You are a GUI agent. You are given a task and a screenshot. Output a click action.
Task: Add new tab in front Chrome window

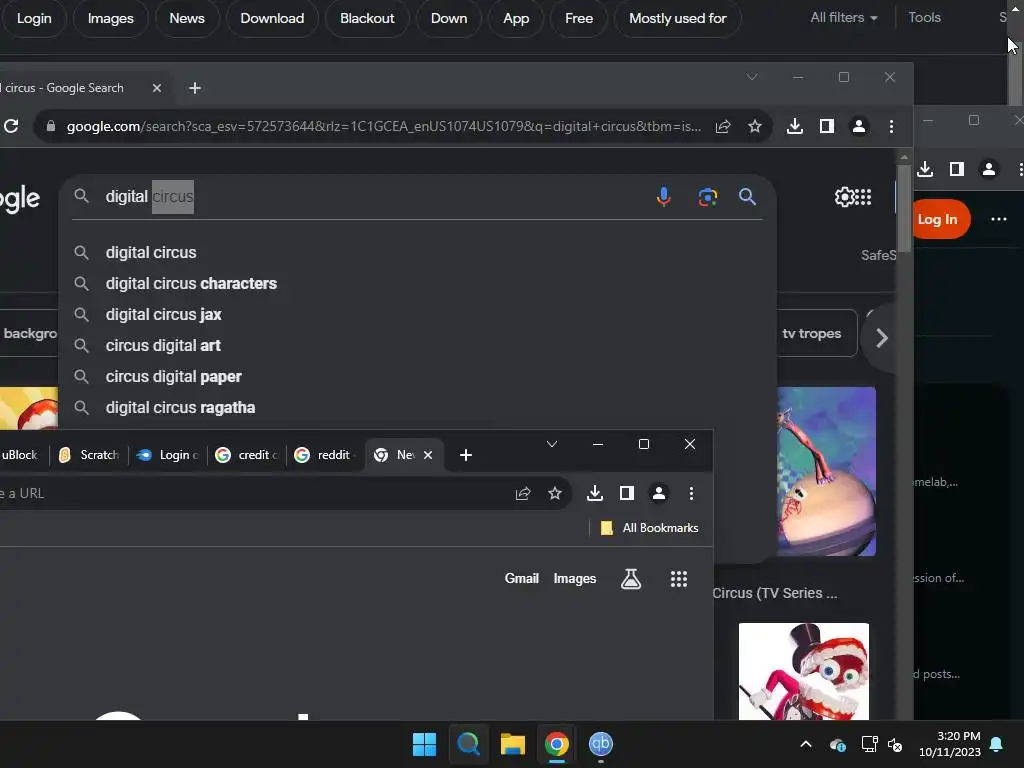[466, 455]
